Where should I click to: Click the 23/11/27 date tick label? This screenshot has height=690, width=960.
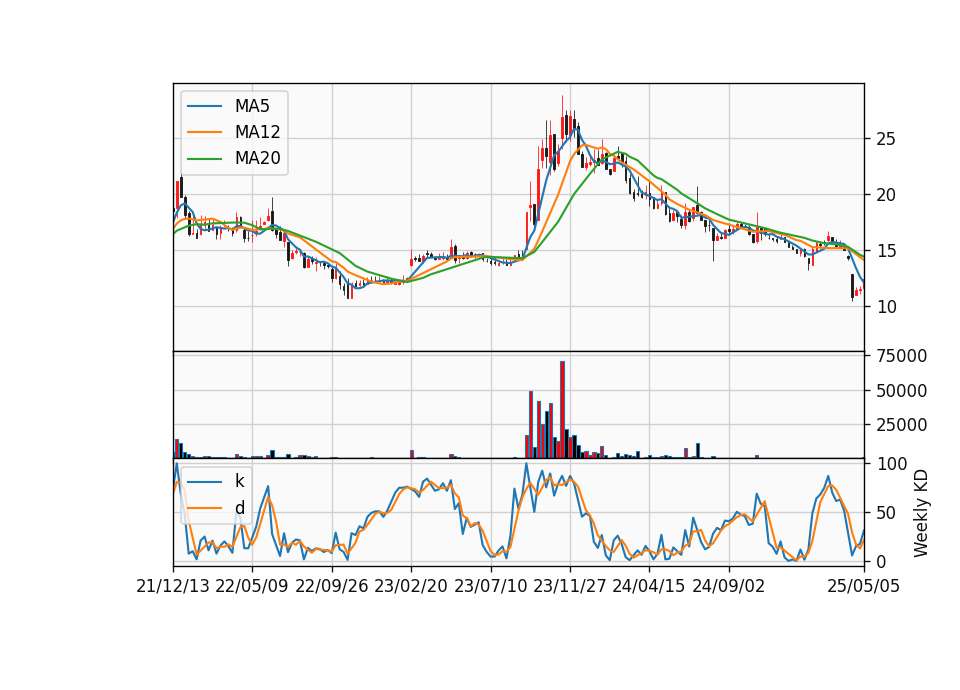pos(570,586)
